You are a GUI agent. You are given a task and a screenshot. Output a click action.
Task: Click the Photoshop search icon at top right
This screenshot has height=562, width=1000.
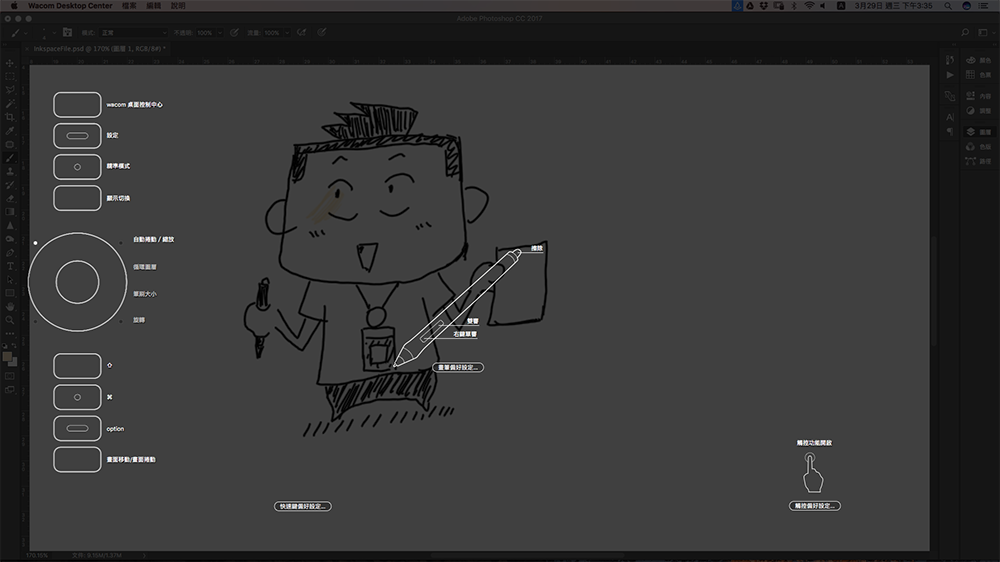point(964,33)
